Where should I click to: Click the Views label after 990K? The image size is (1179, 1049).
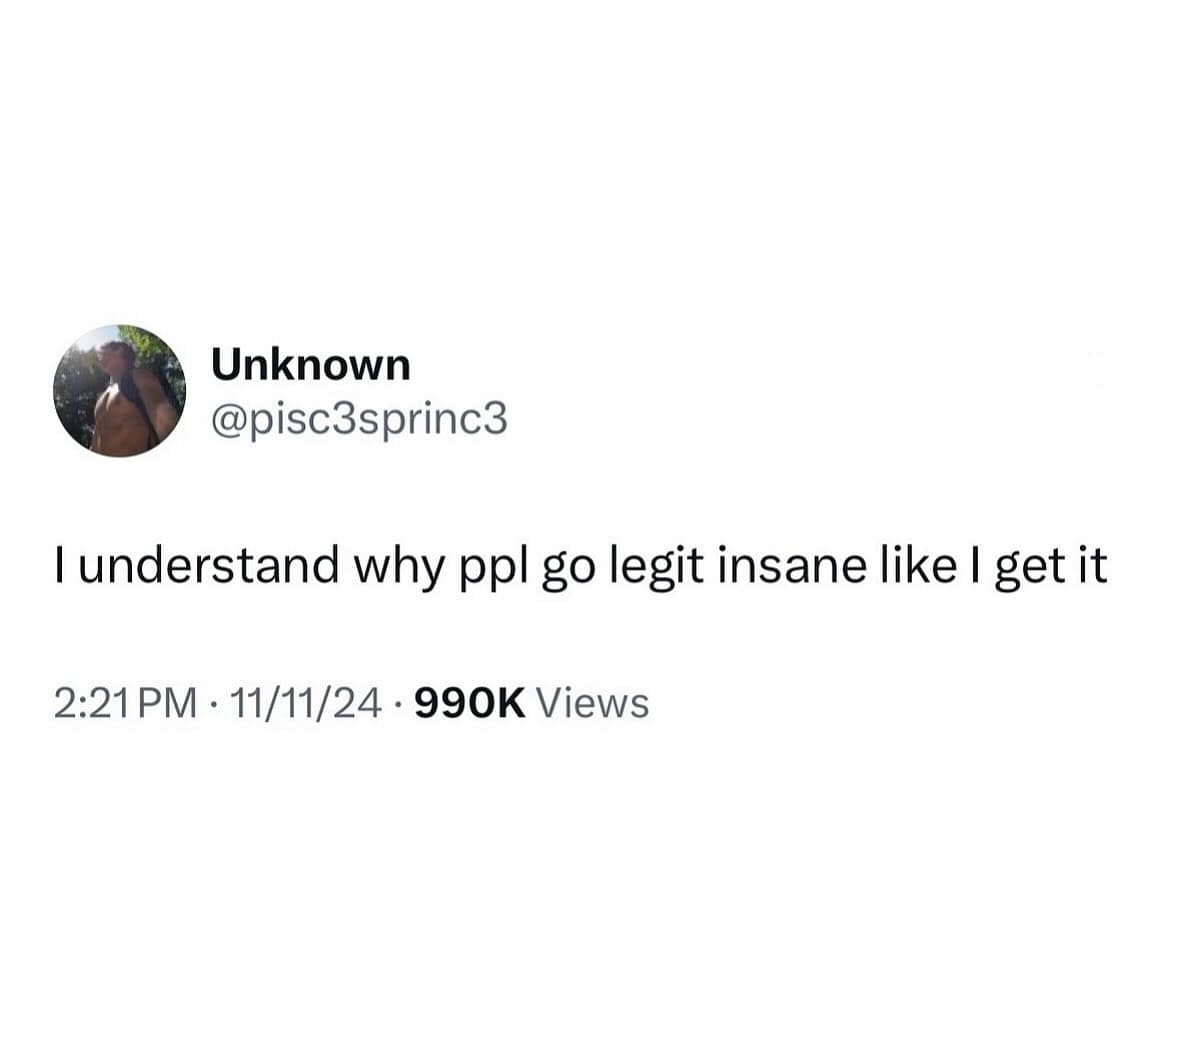point(592,704)
